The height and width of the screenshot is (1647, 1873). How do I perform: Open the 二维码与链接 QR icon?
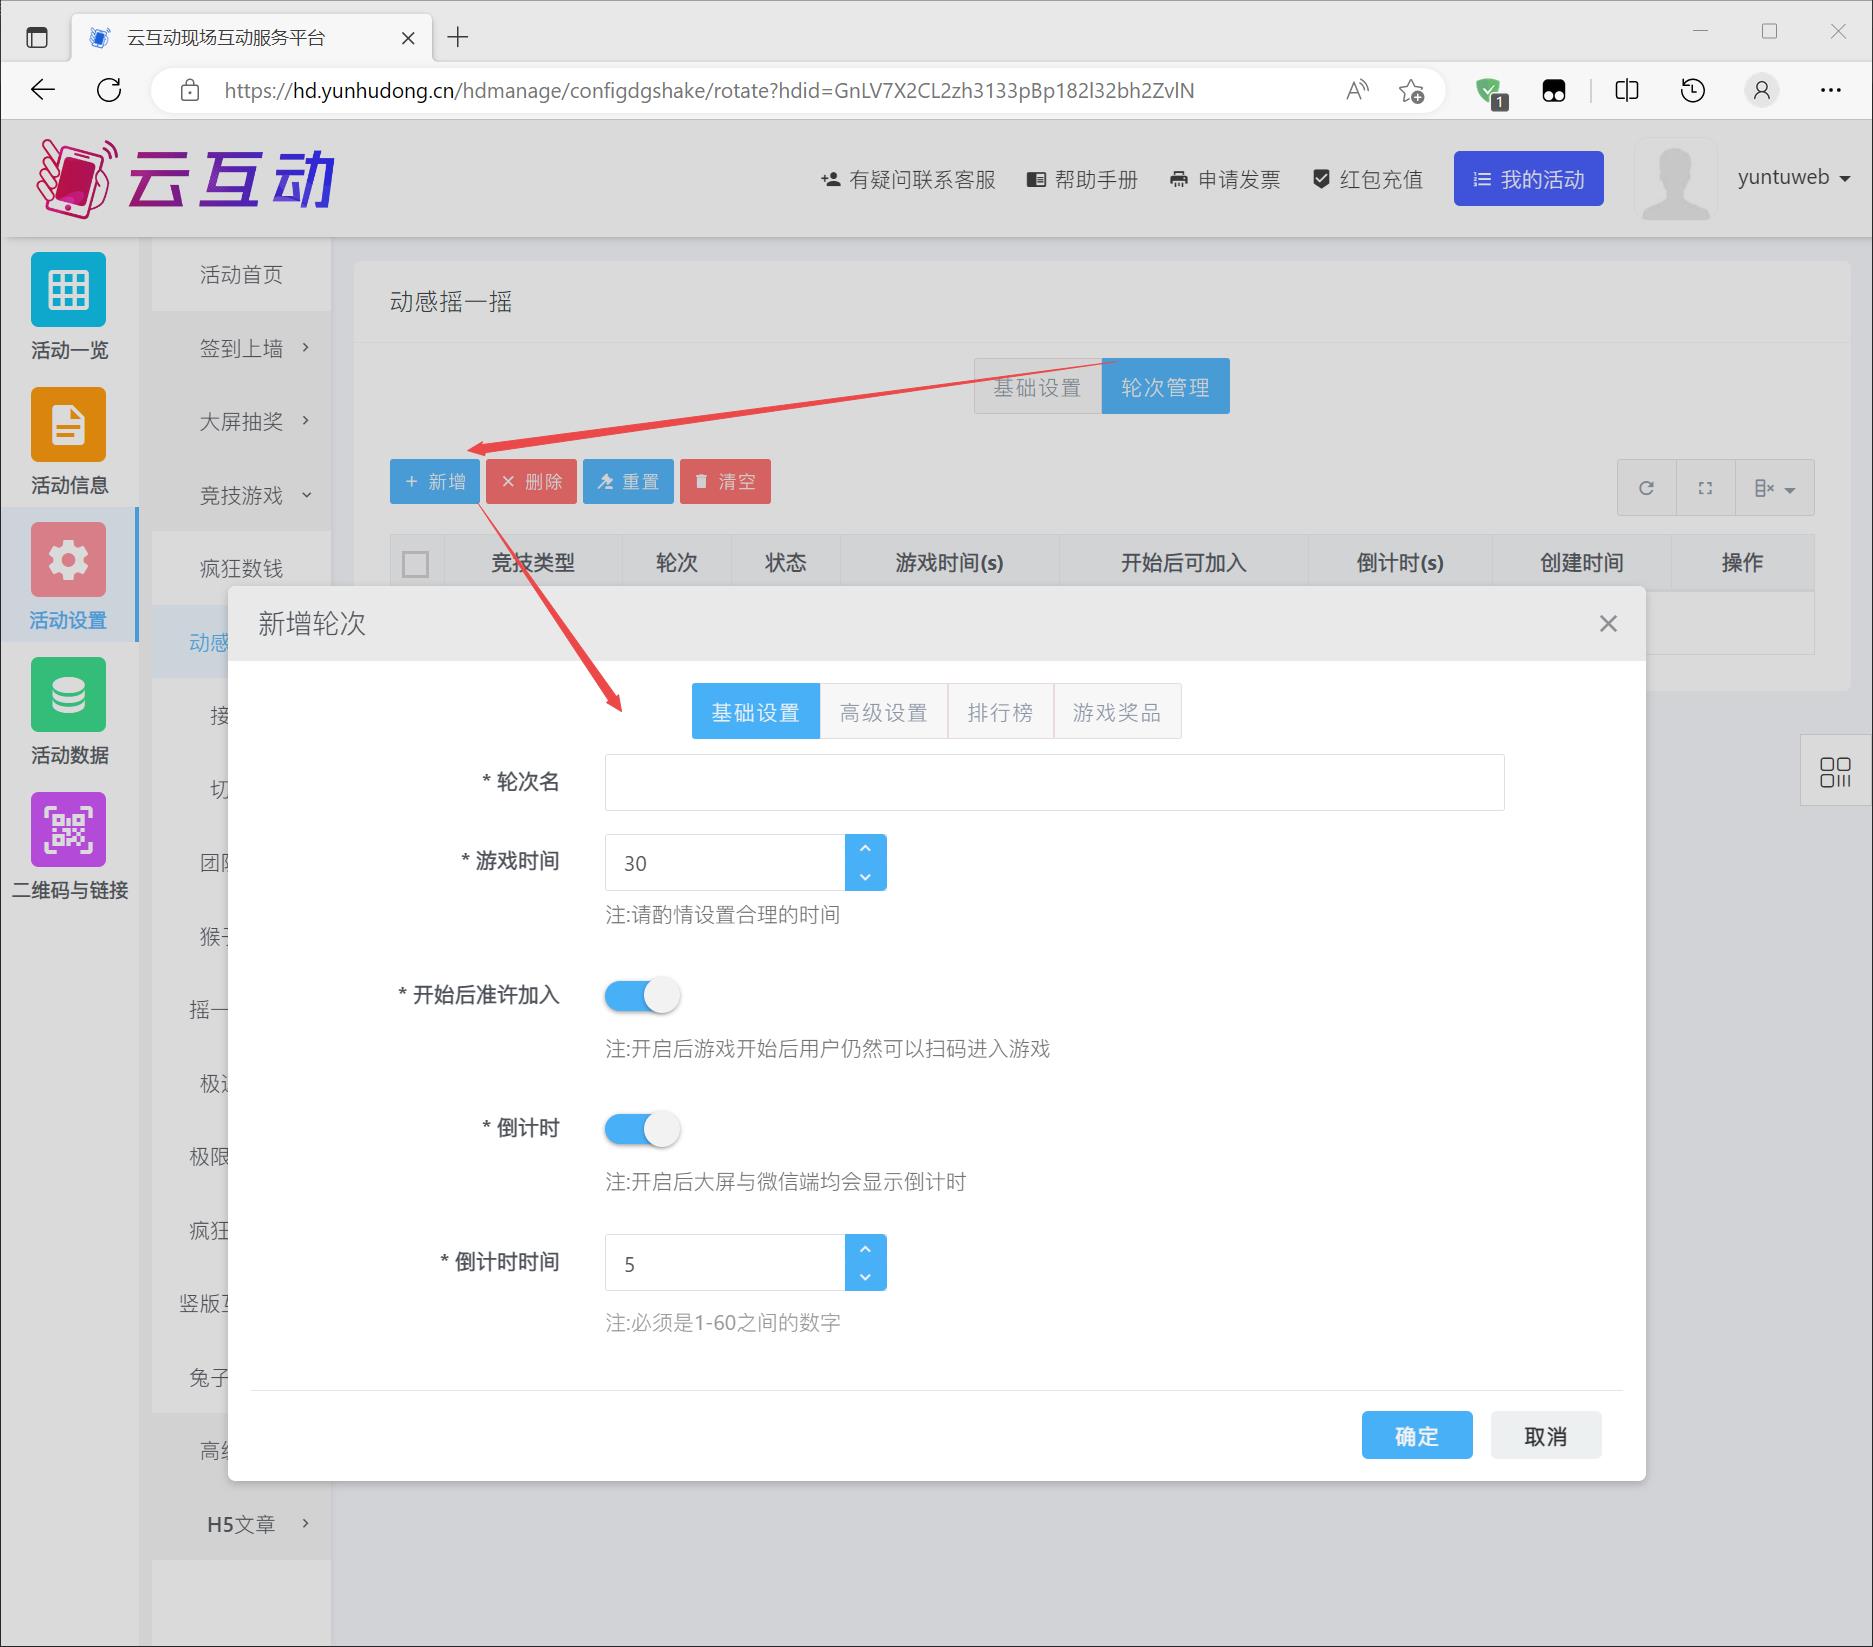coord(68,830)
